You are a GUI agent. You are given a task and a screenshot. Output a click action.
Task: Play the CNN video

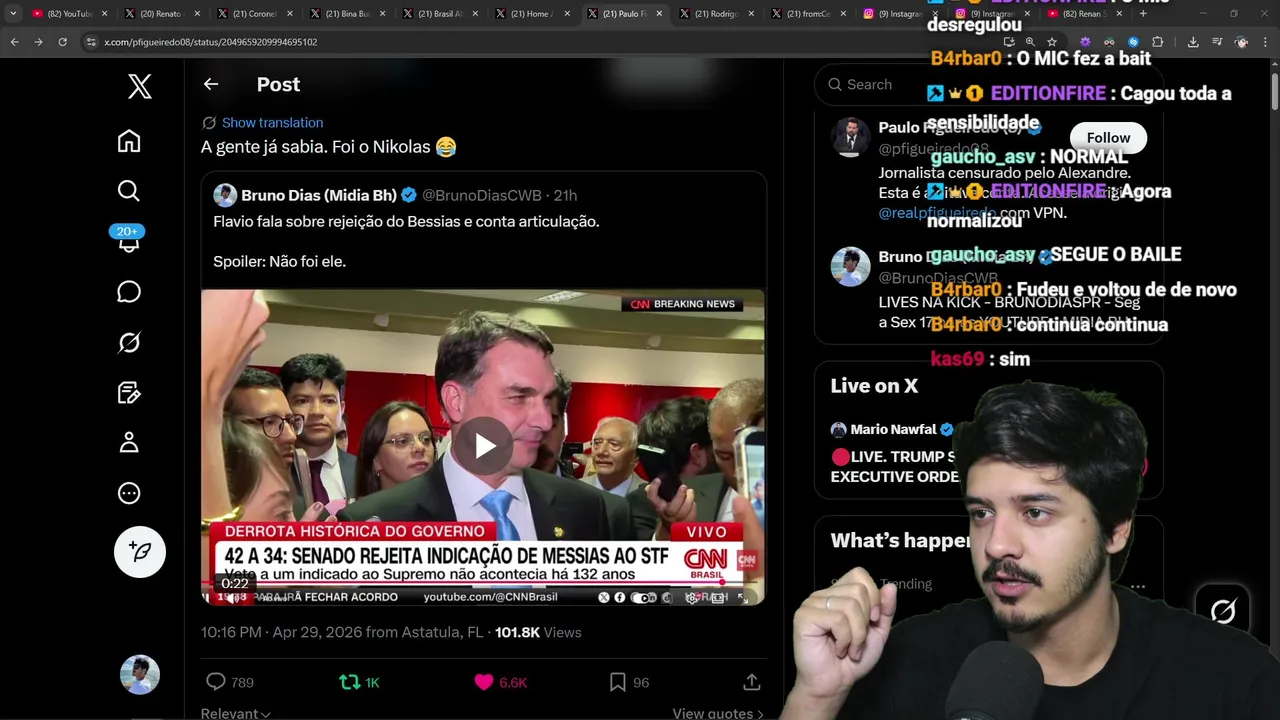485,446
